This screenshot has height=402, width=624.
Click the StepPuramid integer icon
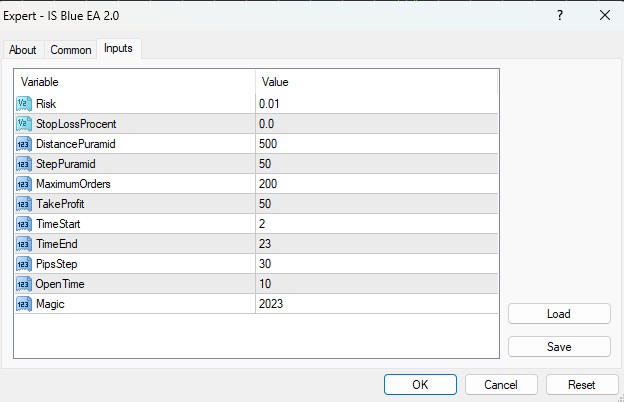point(24,164)
